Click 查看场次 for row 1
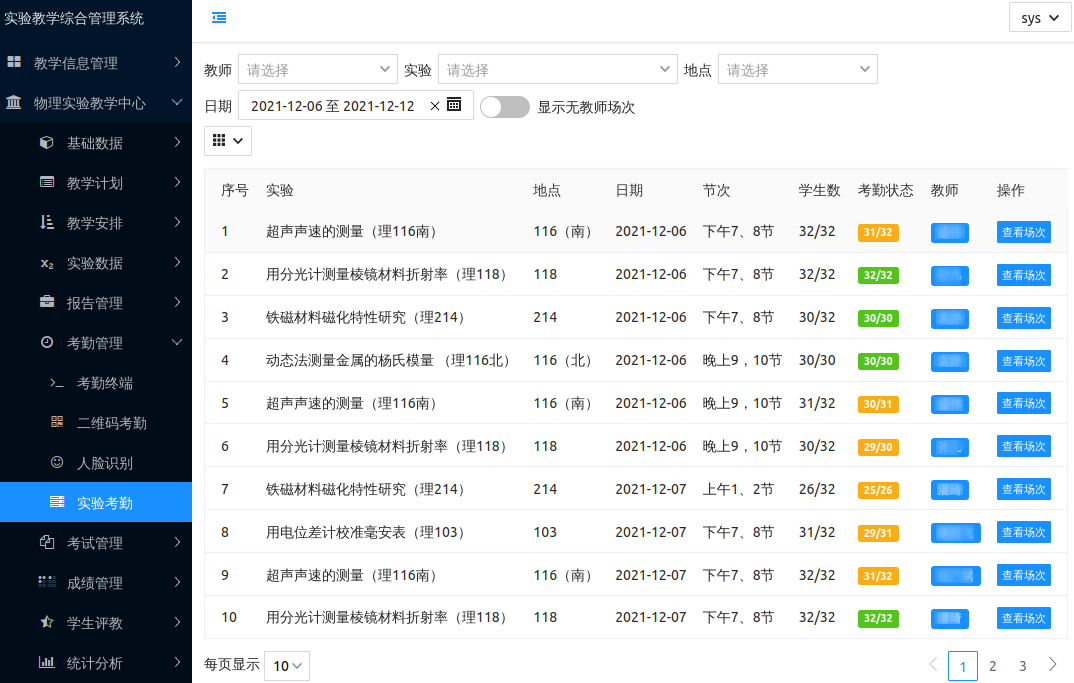The image size is (1074, 683). (x=1023, y=232)
